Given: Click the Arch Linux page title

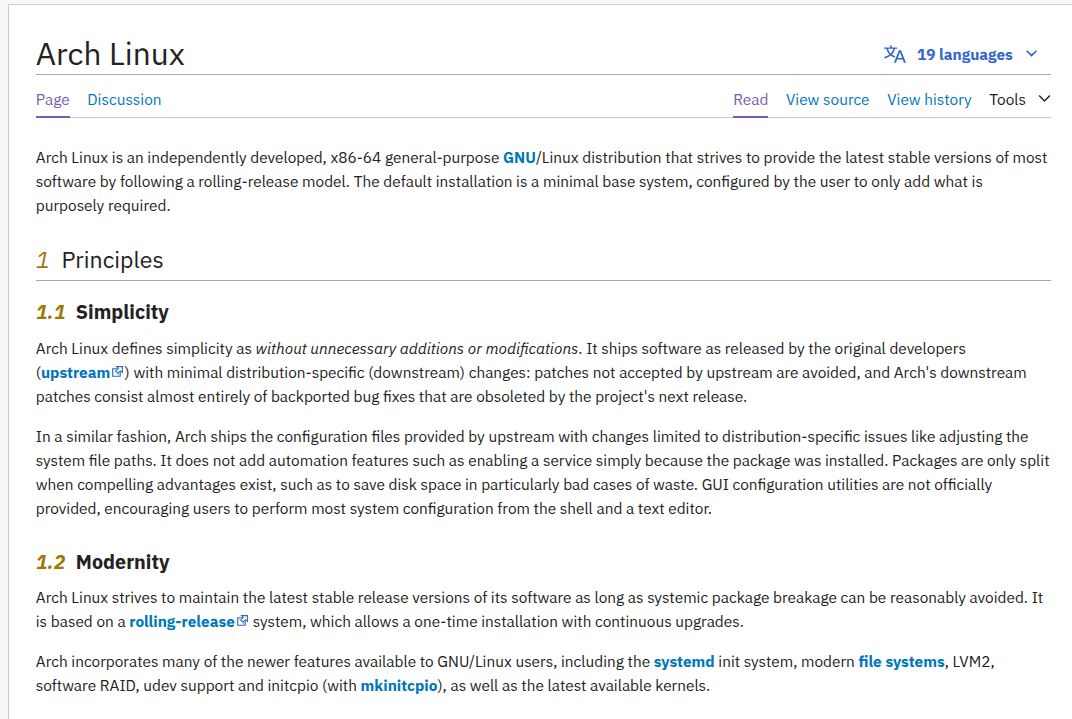Looking at the screenshot, I should 110,54.
